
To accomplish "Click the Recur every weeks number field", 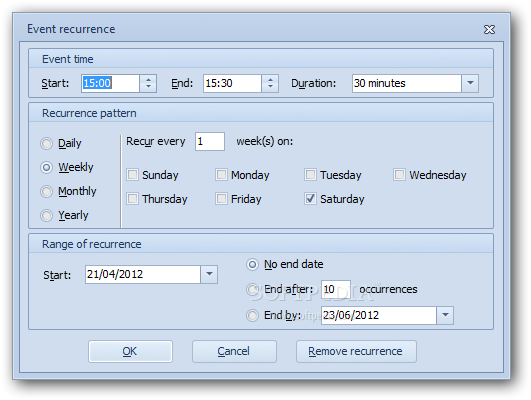I will [x=210, y=141].
